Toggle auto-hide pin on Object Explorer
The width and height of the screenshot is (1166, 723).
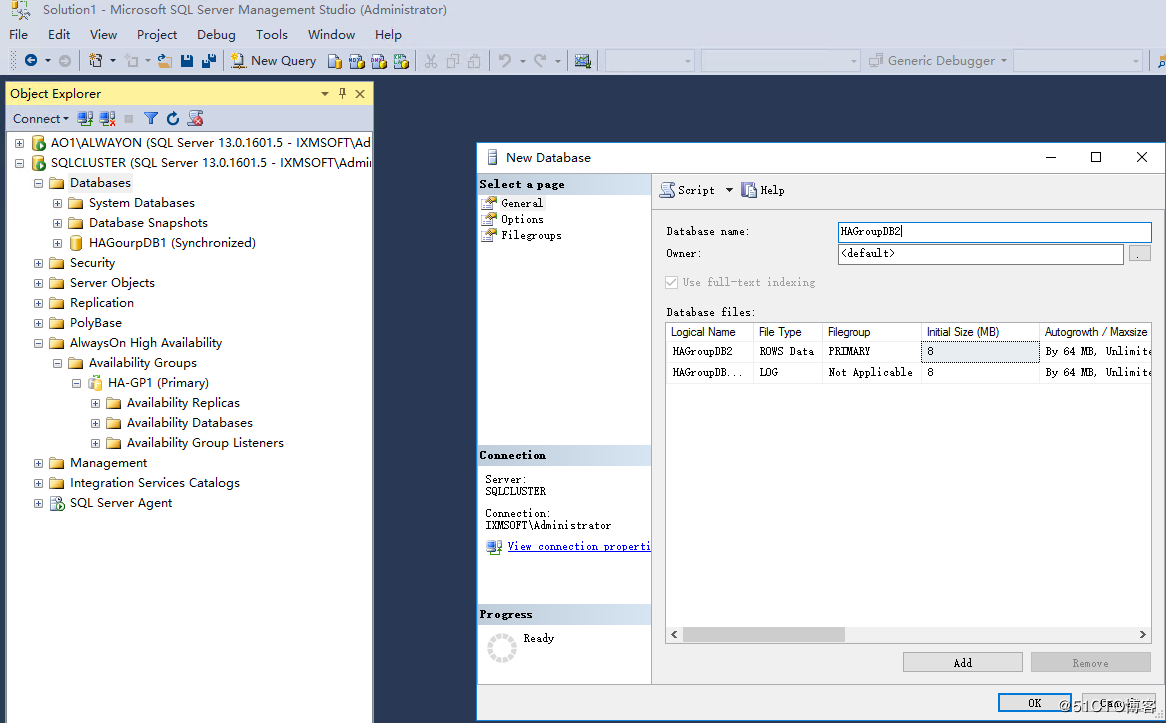(x=341, y=93)
